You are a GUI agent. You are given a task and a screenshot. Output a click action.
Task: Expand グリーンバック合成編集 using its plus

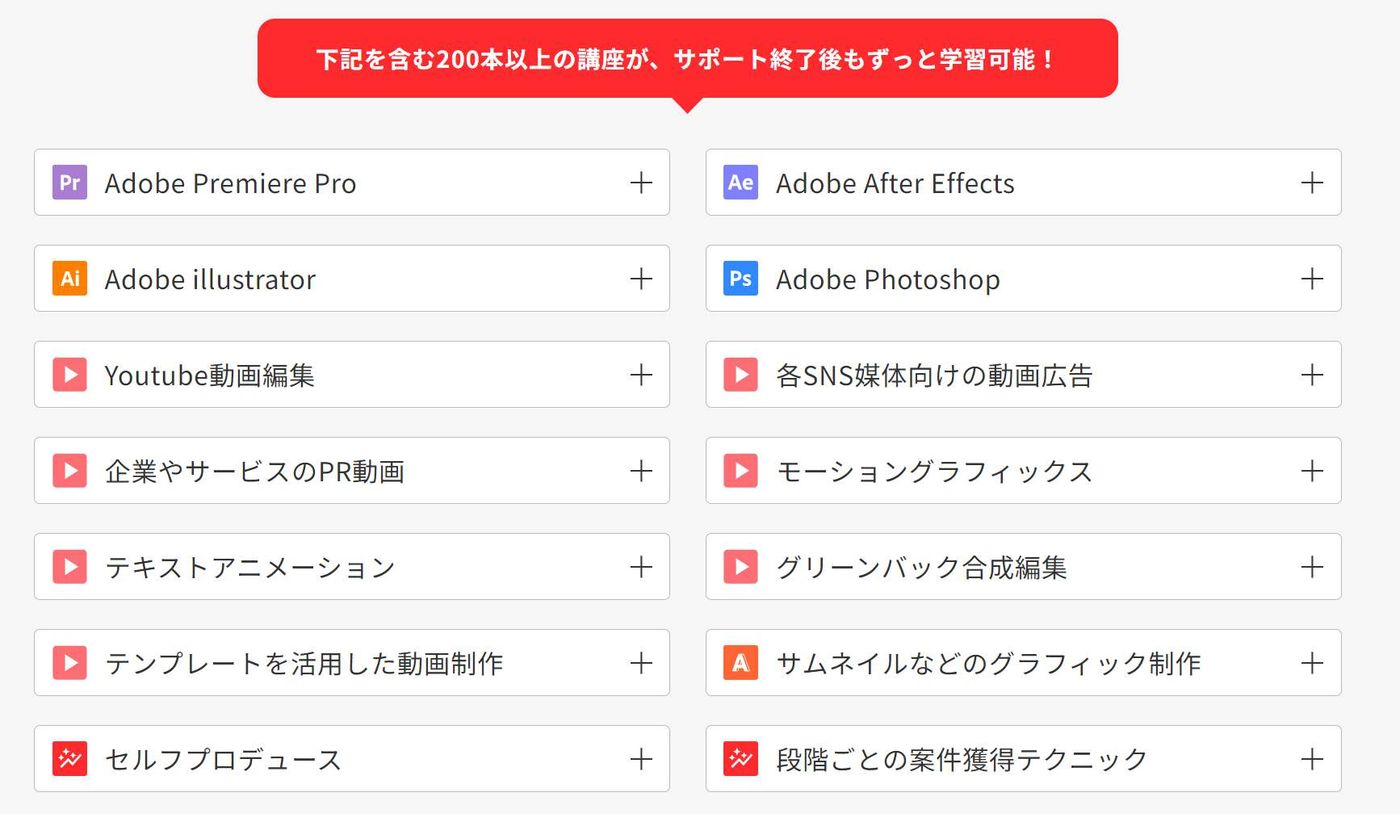pyautogui.click(x=1312, y=567)
